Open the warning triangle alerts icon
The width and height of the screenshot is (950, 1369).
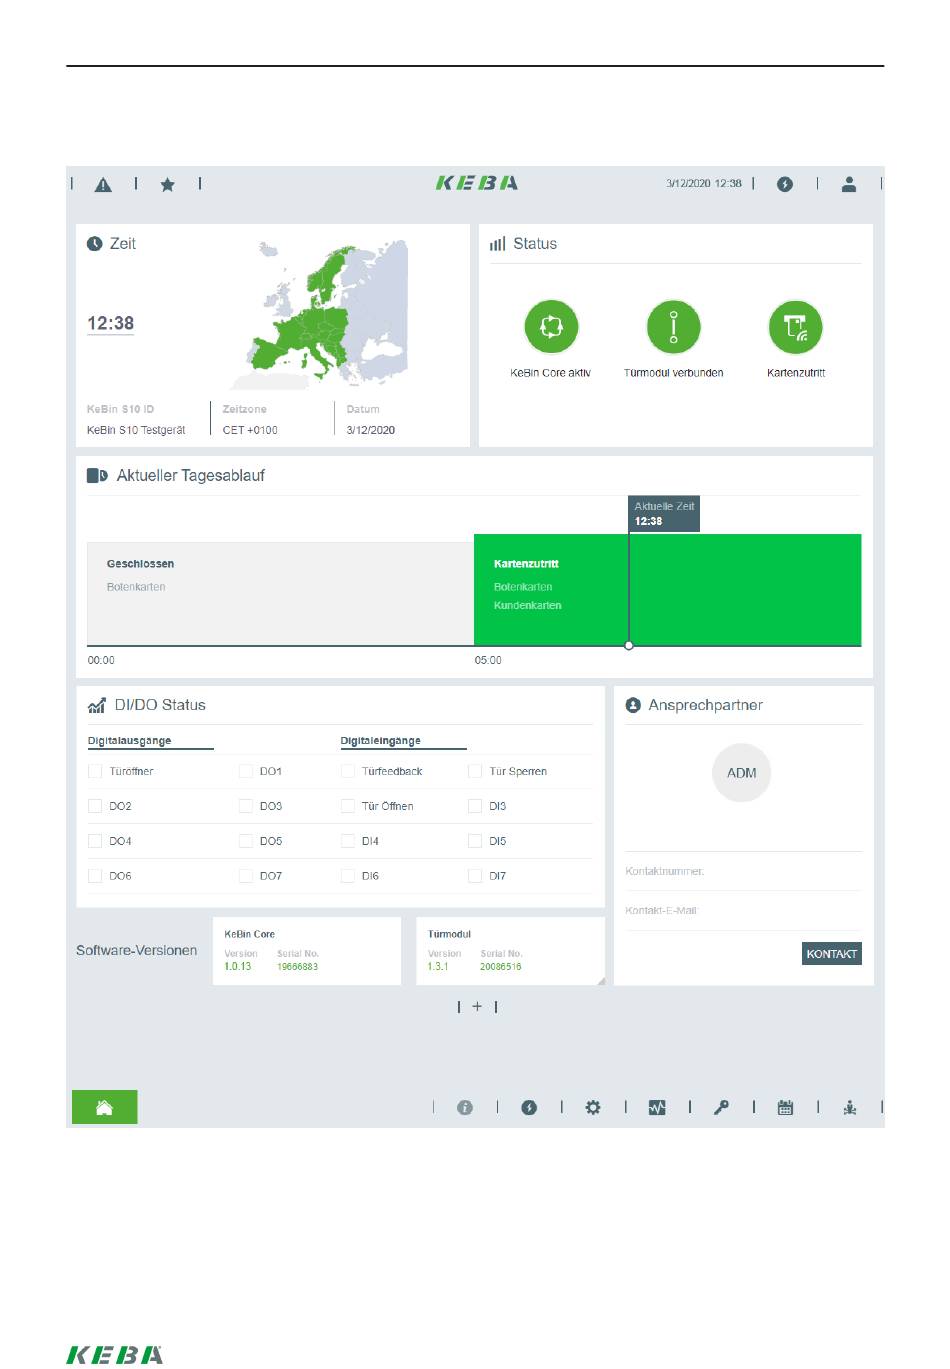pos(103,185)
